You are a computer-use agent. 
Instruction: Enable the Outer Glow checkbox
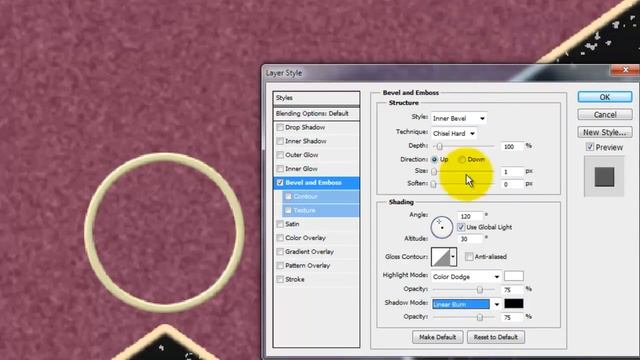[x=280, y=155]
